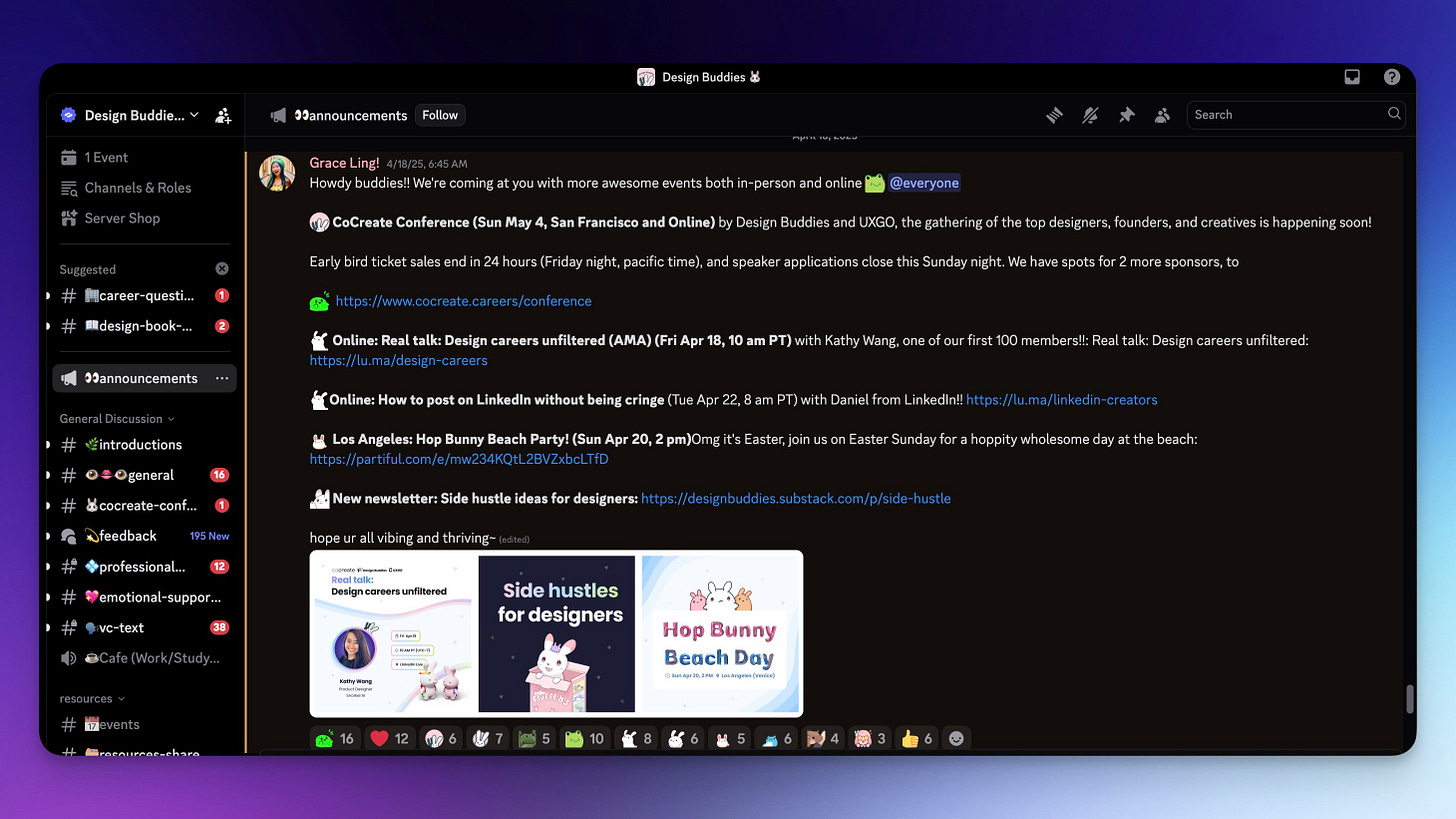
Task: Toggle the brown animal reaction with 4
Action: (x=823, y=739)
